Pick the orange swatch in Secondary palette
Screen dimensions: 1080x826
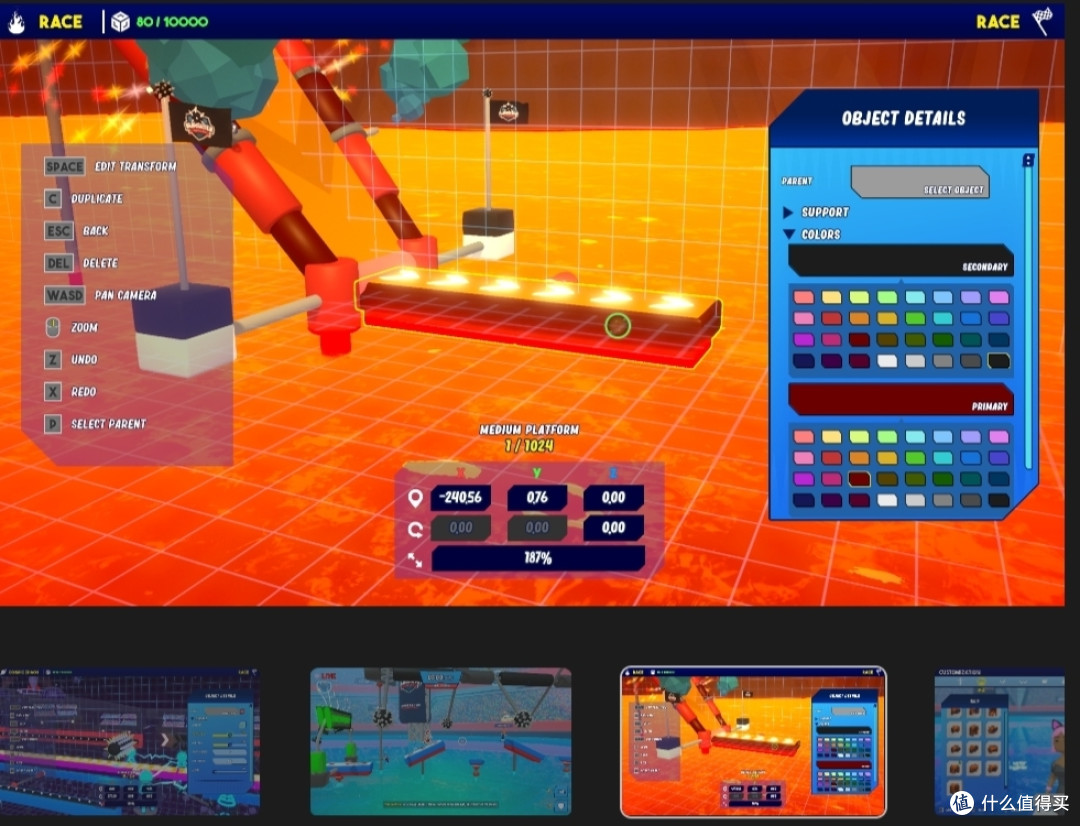tap(860, 318)
